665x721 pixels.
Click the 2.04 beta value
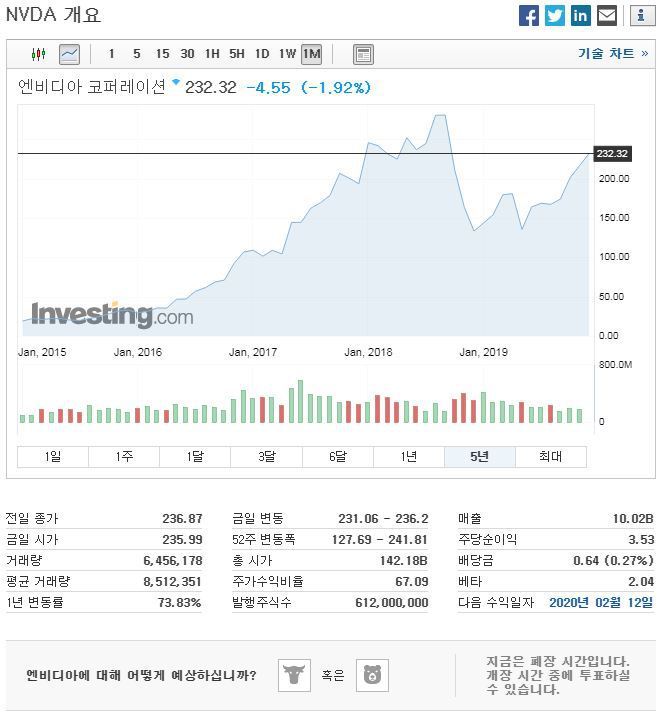[x=641, y=582]
